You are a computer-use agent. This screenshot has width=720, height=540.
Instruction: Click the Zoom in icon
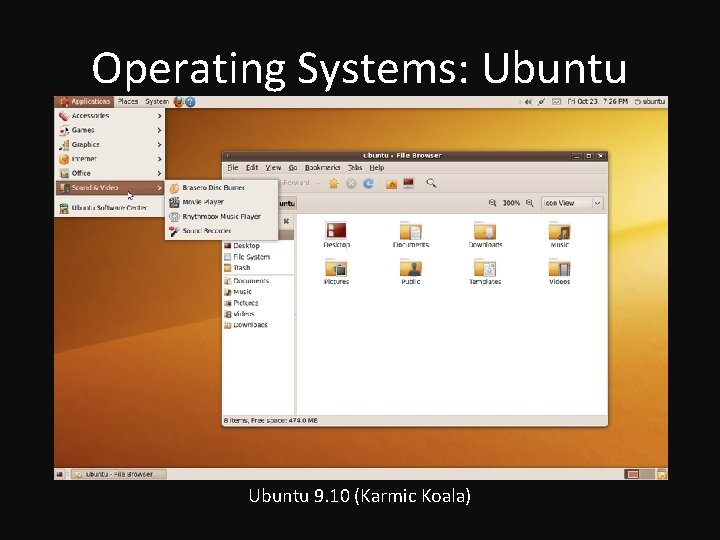tap(529, 203)
